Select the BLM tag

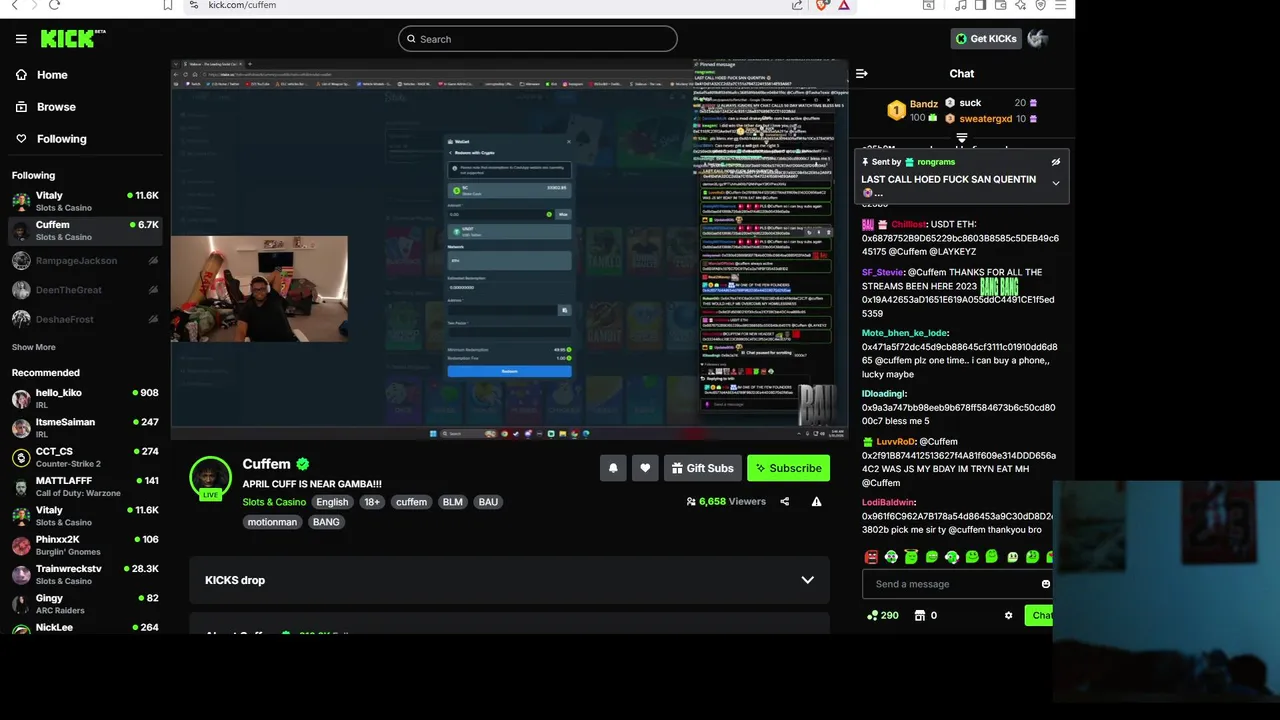(453, 502)
